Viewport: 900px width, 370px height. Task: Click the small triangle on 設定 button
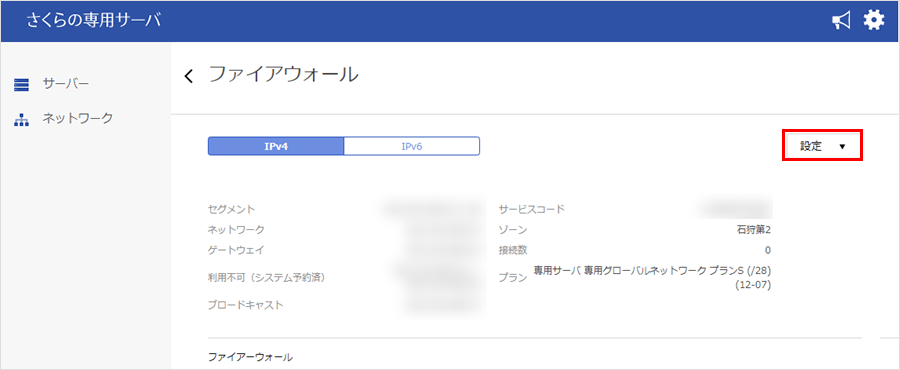click(842, 147)
